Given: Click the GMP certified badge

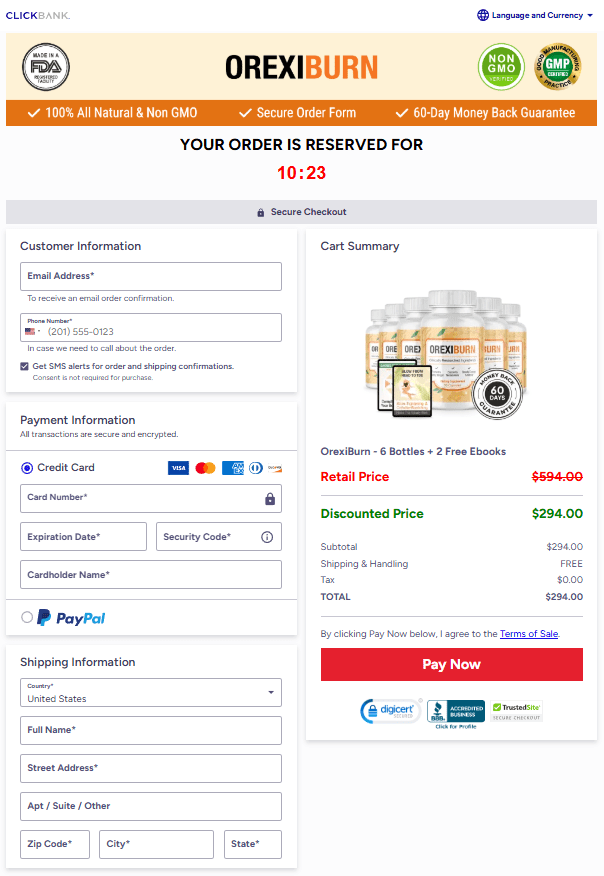Looking at the screenshot, I should coord(559,66).
